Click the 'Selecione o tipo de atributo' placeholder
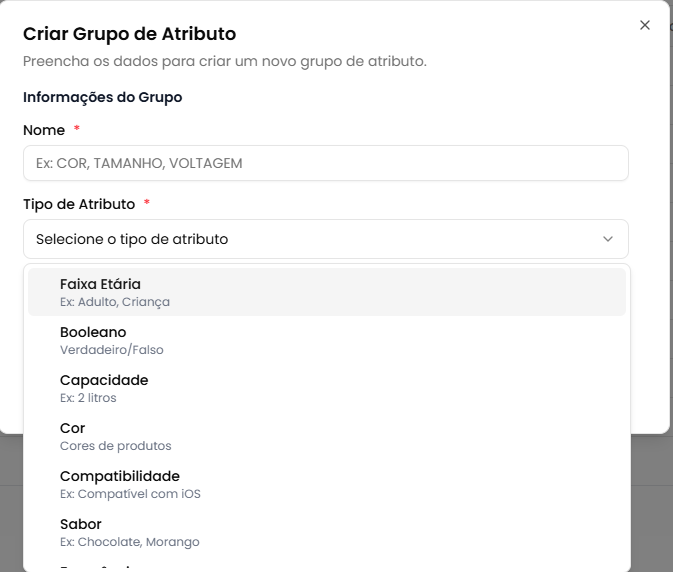673x572 pixels. click(x=132, y=239)
